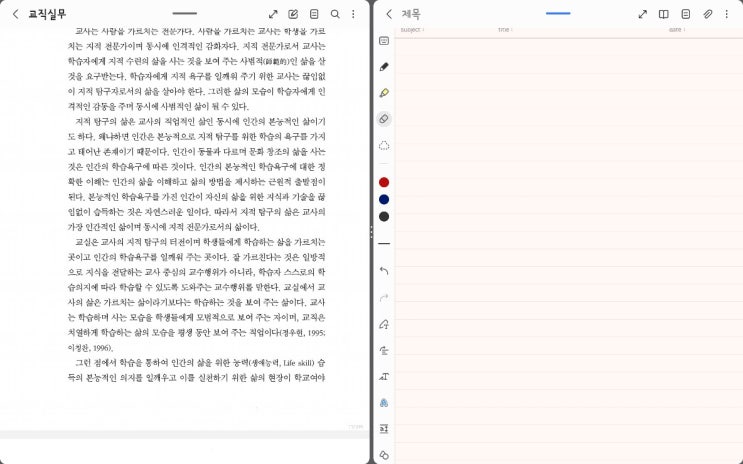
Task: Tap the blue handle of 제목 window
Action: [558, 13]
